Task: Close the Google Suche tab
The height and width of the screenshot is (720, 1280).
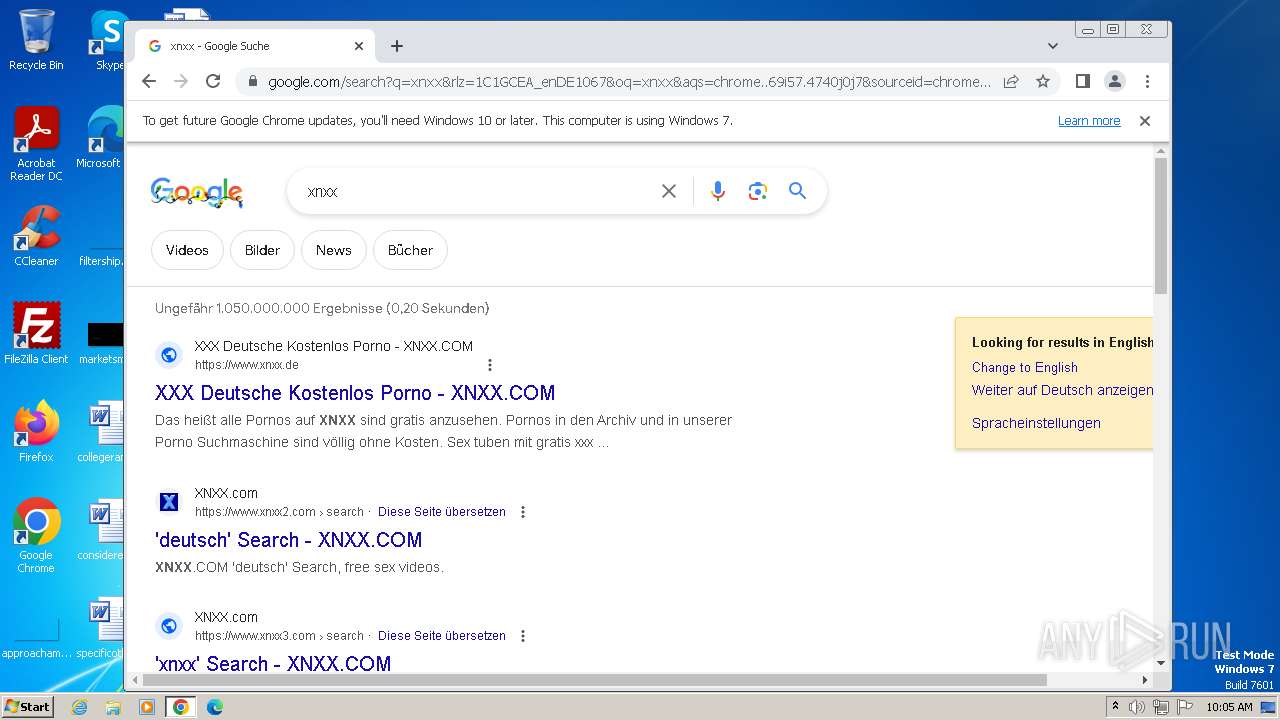Action: pos(359,46)
